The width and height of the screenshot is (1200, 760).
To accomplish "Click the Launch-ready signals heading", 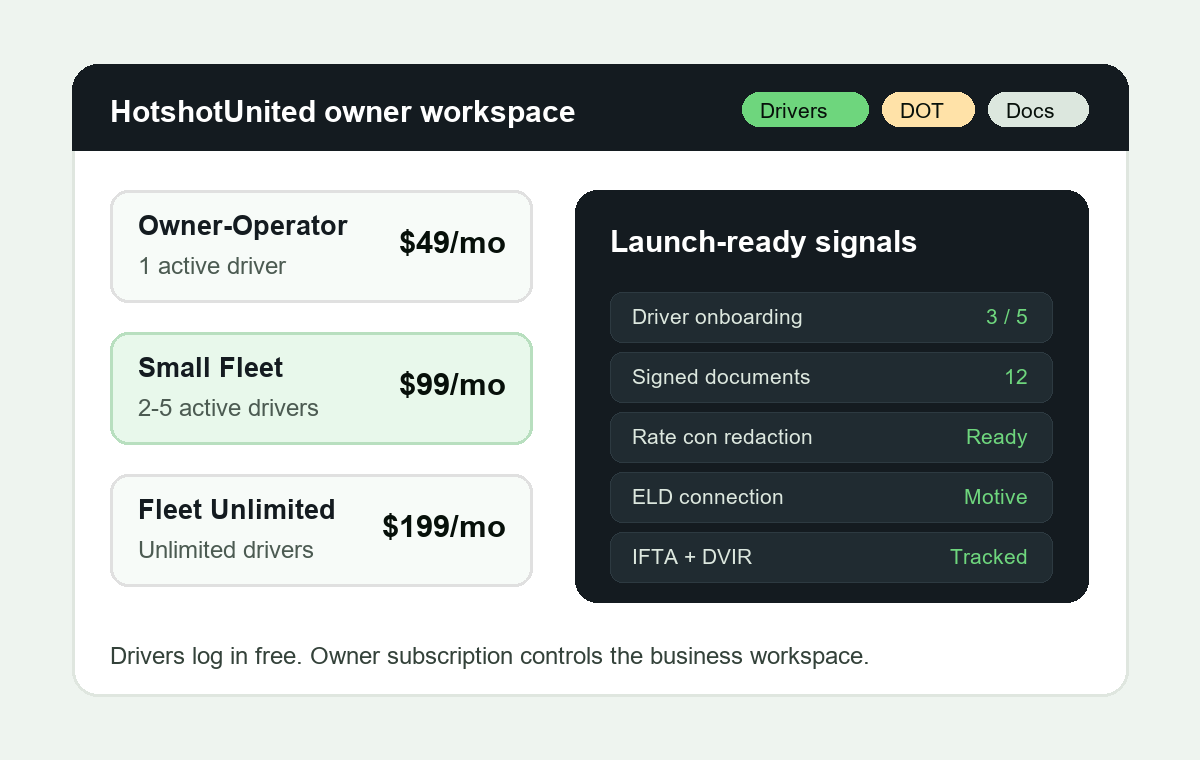I will pyautogui.click(x=764, y=242).
